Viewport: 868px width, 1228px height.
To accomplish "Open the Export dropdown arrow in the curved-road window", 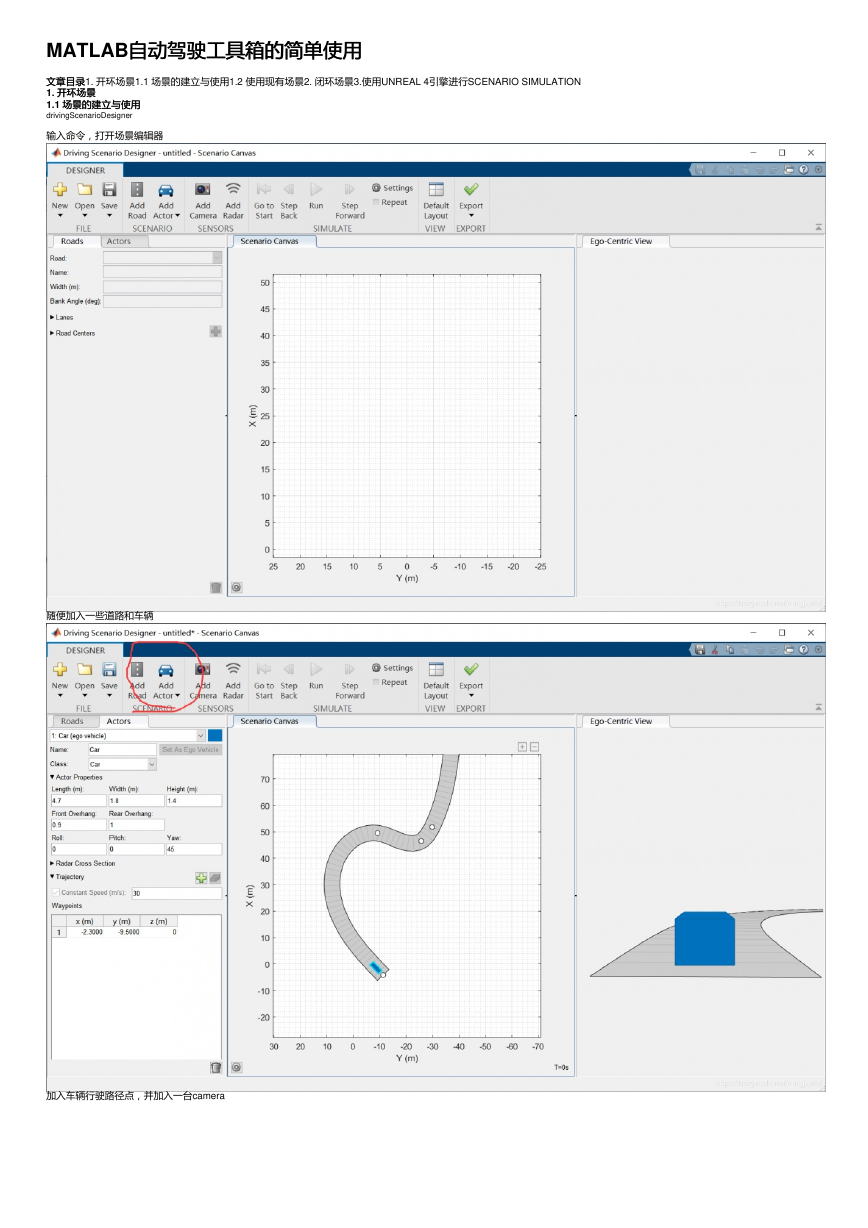I will [471, 696].
